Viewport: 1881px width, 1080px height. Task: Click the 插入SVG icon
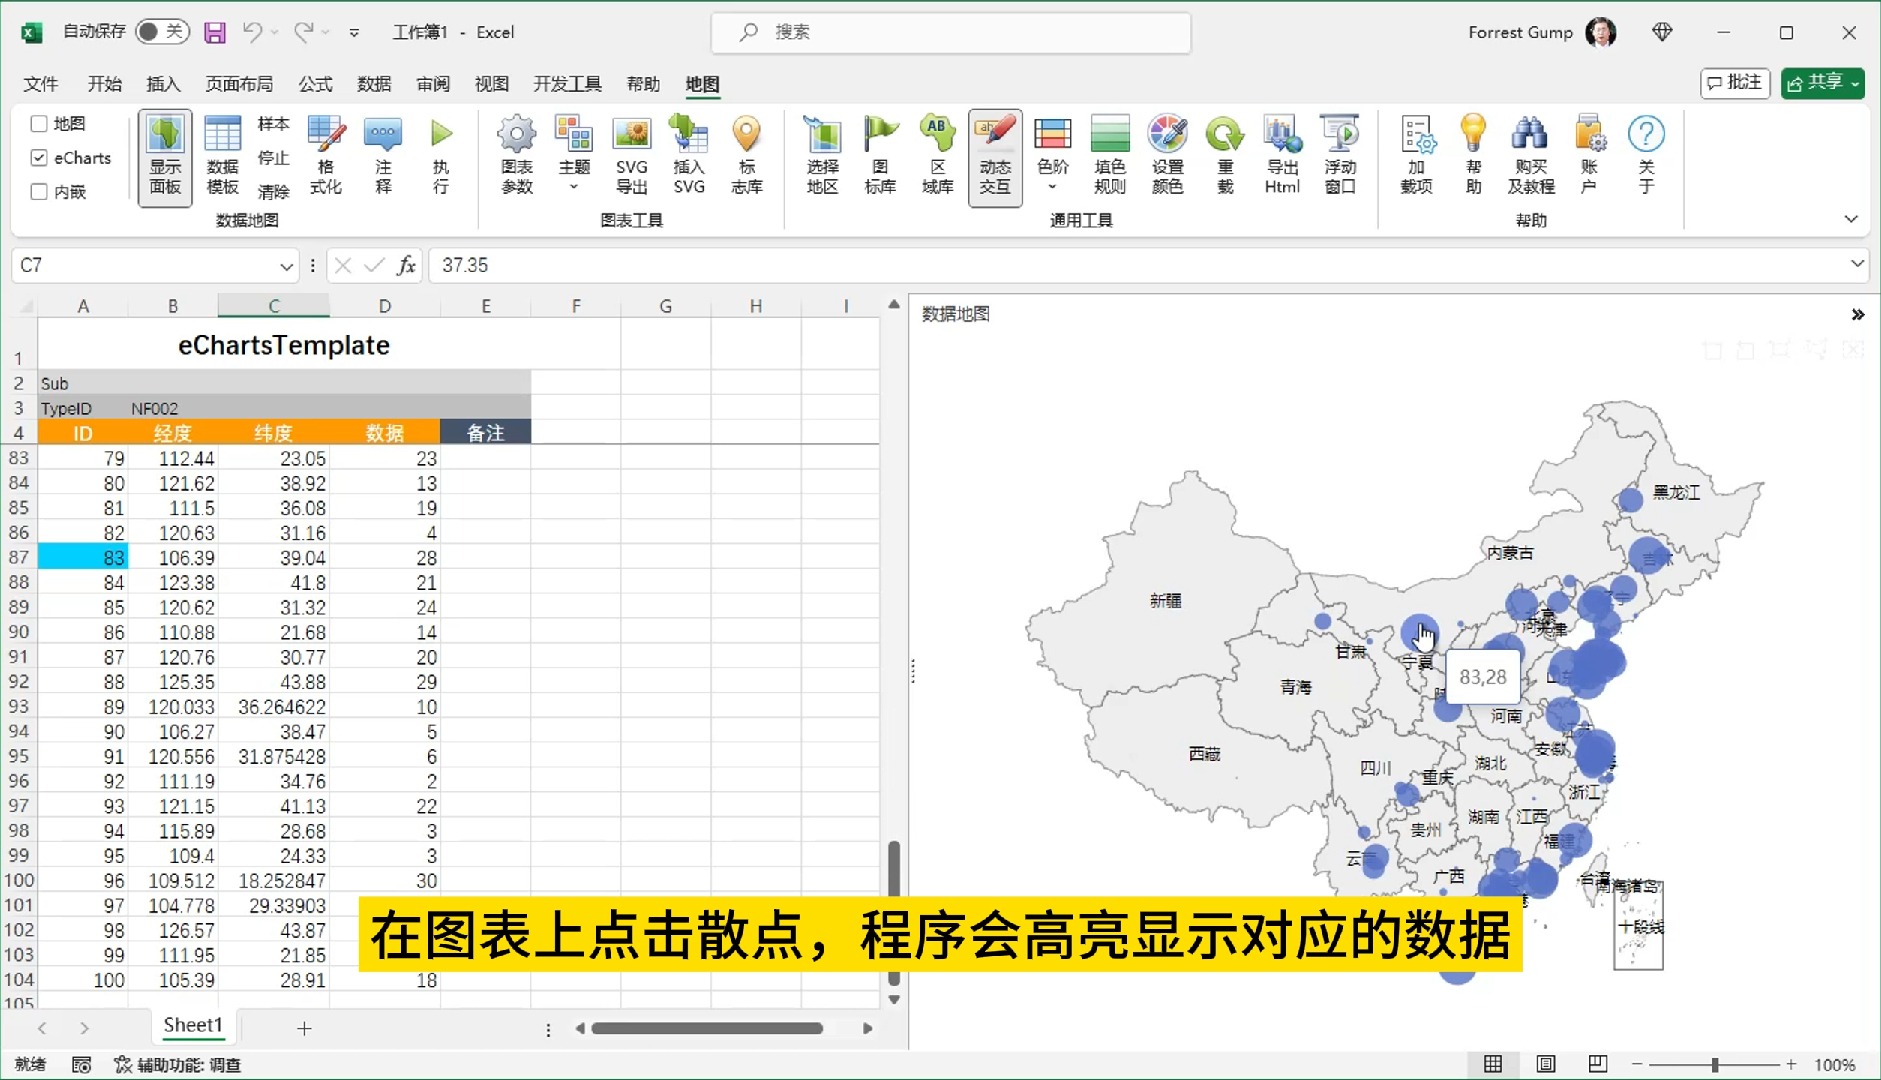click(x=689, y=157)
